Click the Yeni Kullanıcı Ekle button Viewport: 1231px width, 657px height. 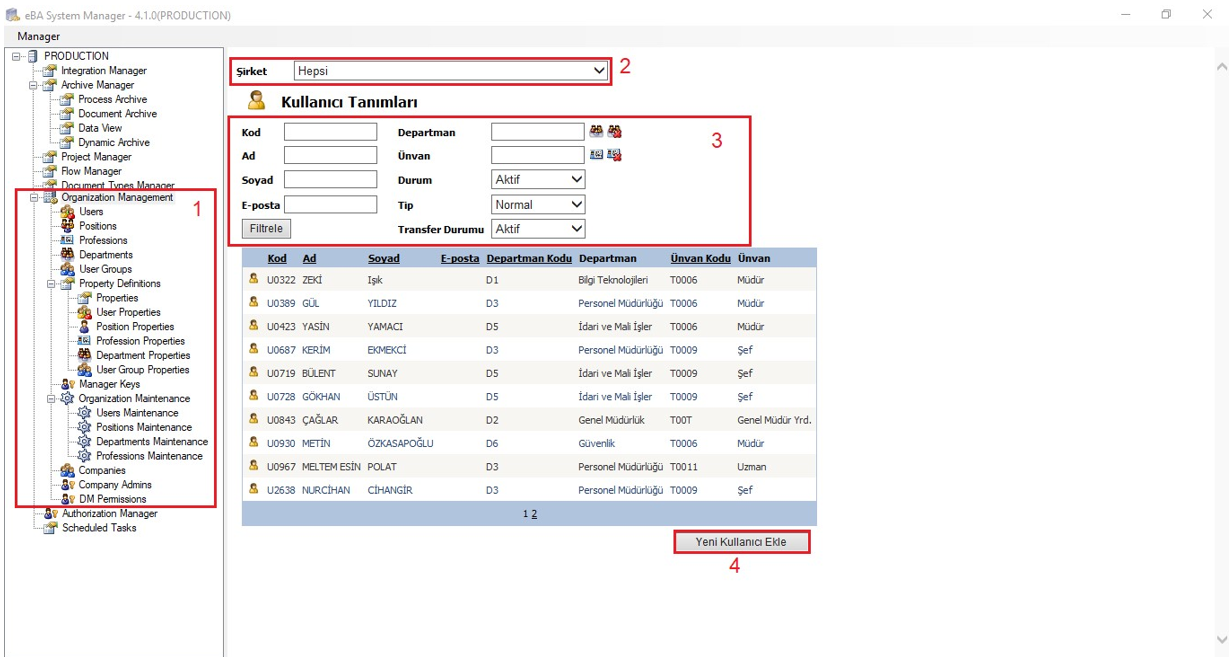click(741, 542)
